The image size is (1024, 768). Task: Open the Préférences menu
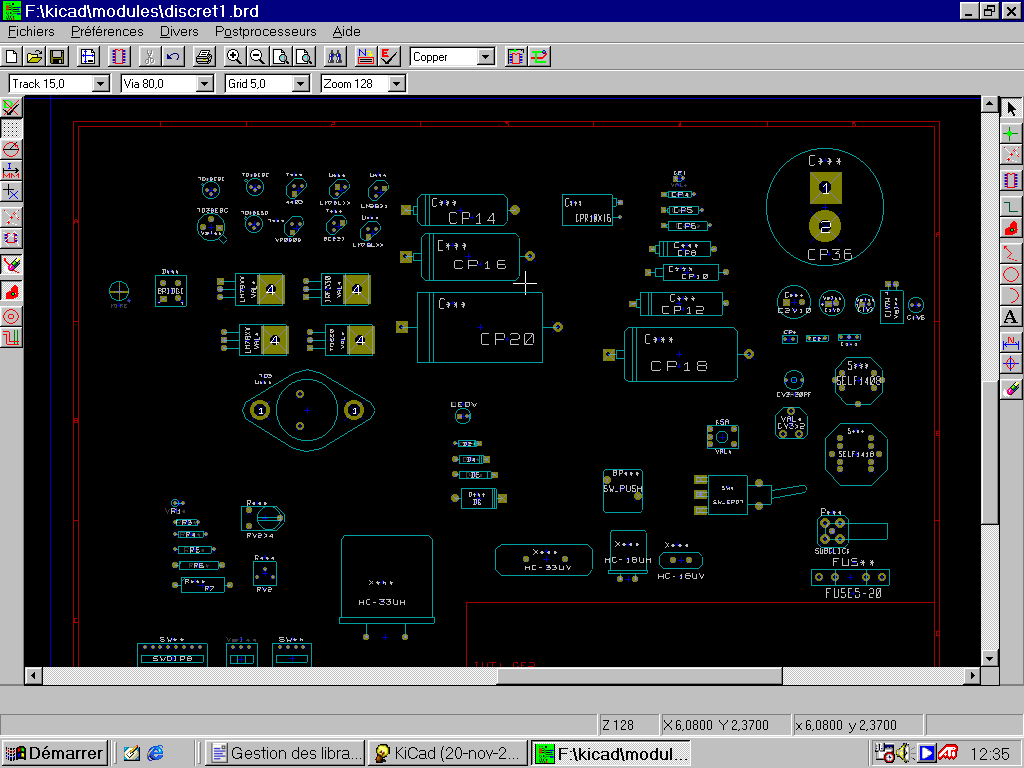107,32
